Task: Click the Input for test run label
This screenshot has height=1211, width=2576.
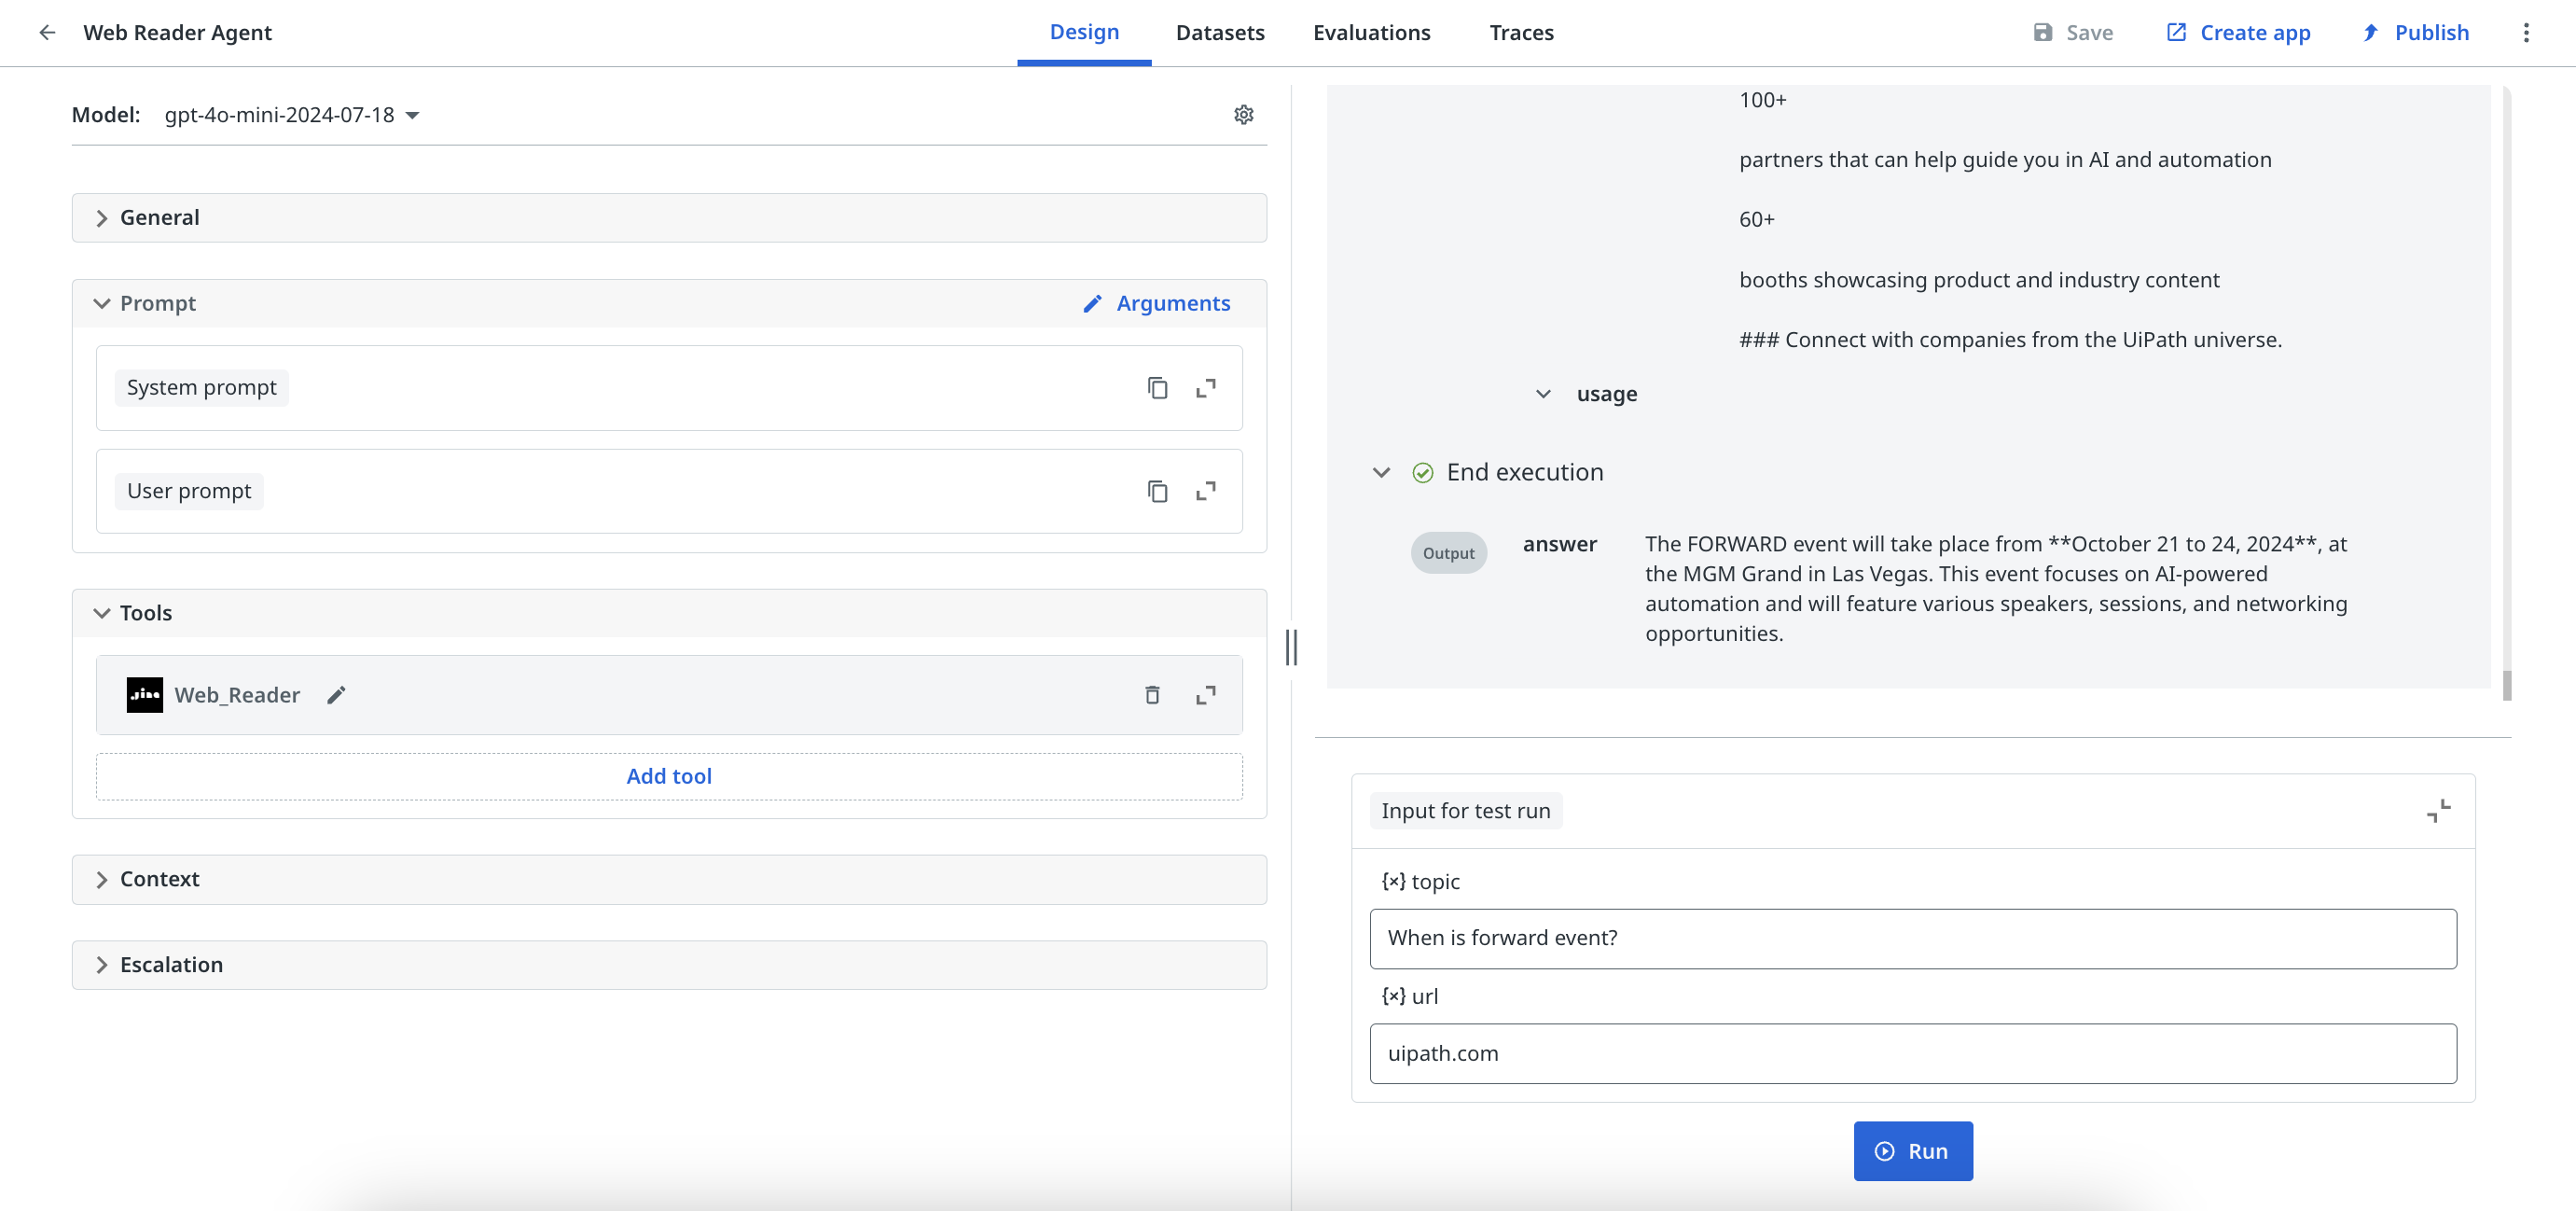Action: [1465, 811]
